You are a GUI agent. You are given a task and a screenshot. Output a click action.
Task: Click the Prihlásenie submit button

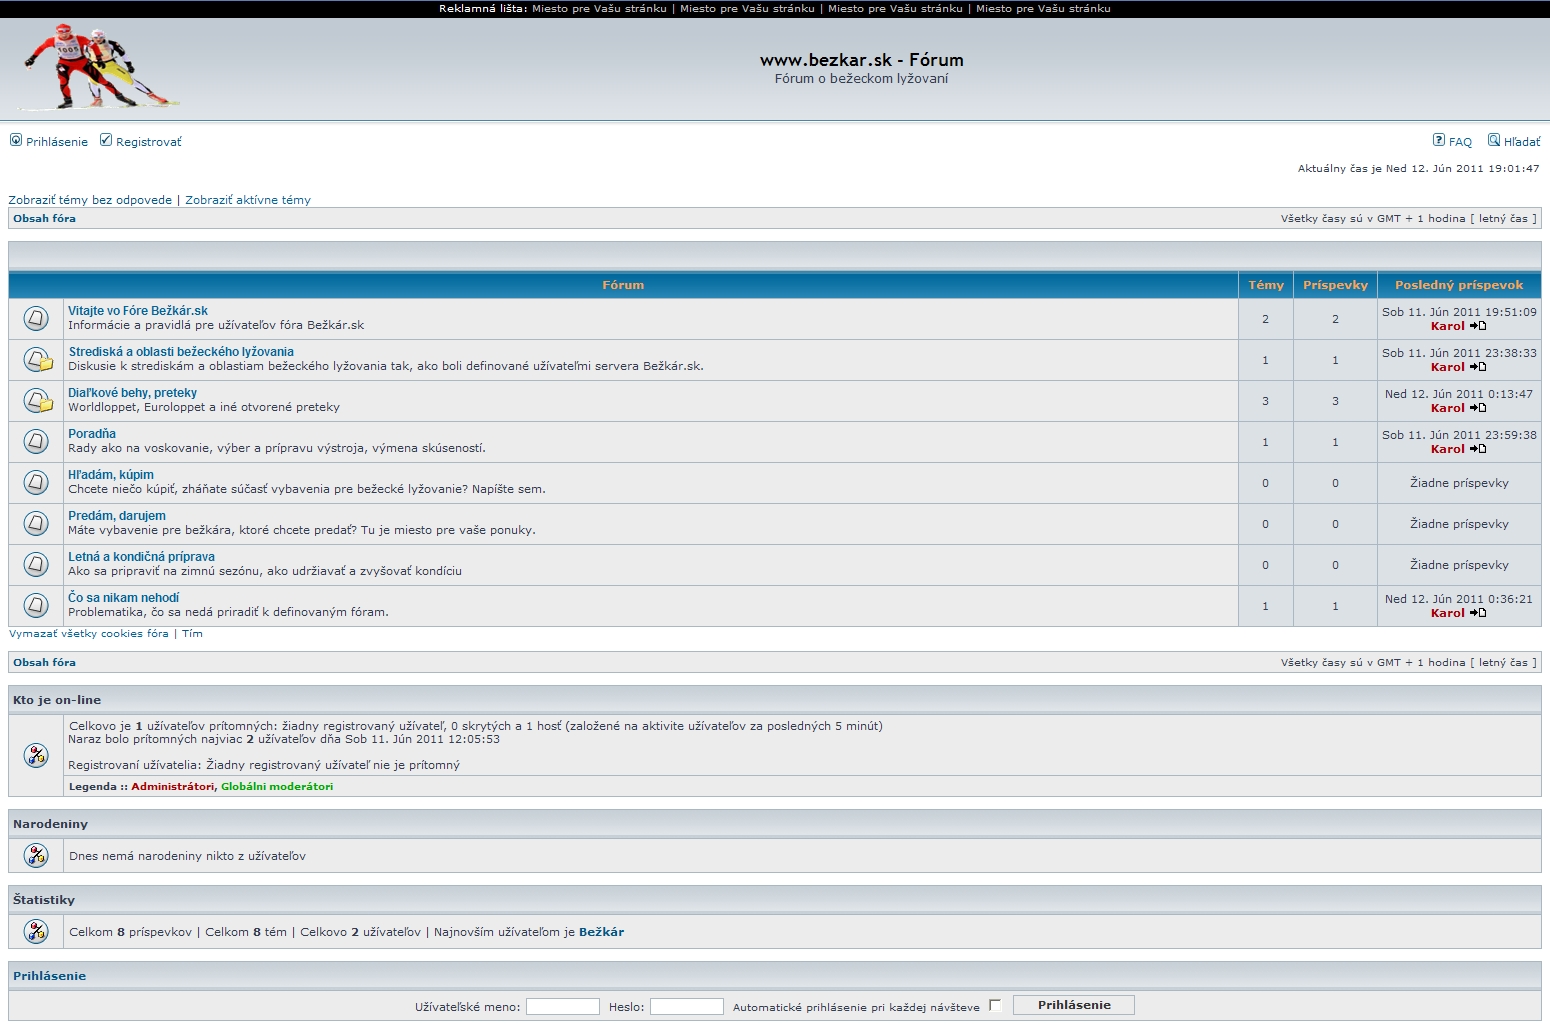click(1074, 1005)
